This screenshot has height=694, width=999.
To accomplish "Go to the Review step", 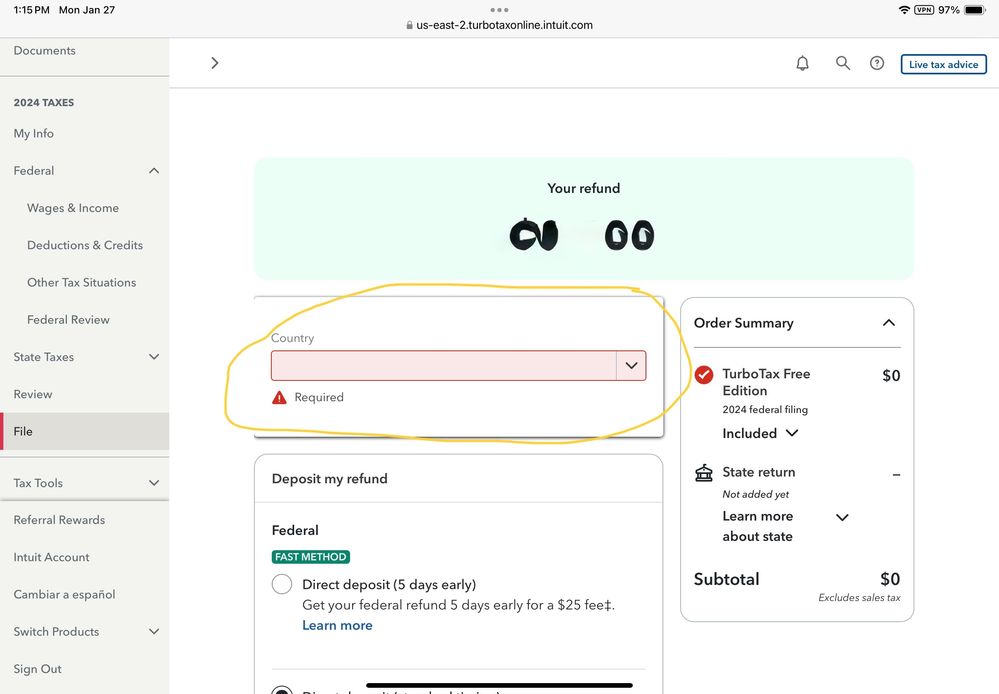I will 33,394.
